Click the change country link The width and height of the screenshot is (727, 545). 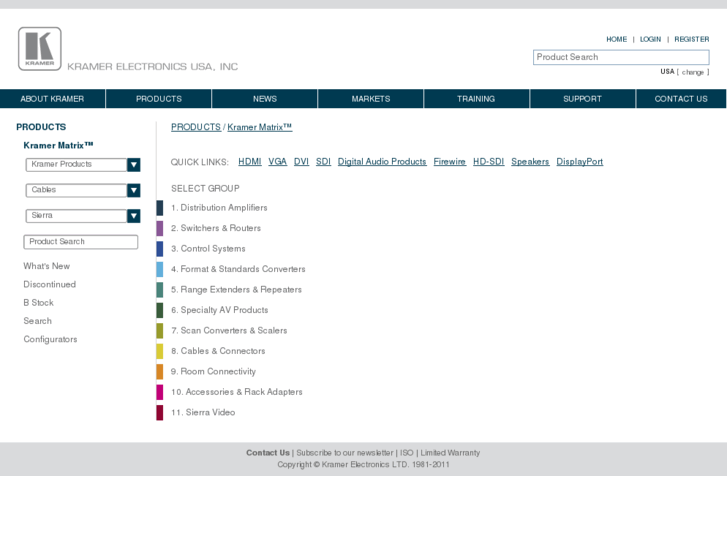click(x=693, y=72)
